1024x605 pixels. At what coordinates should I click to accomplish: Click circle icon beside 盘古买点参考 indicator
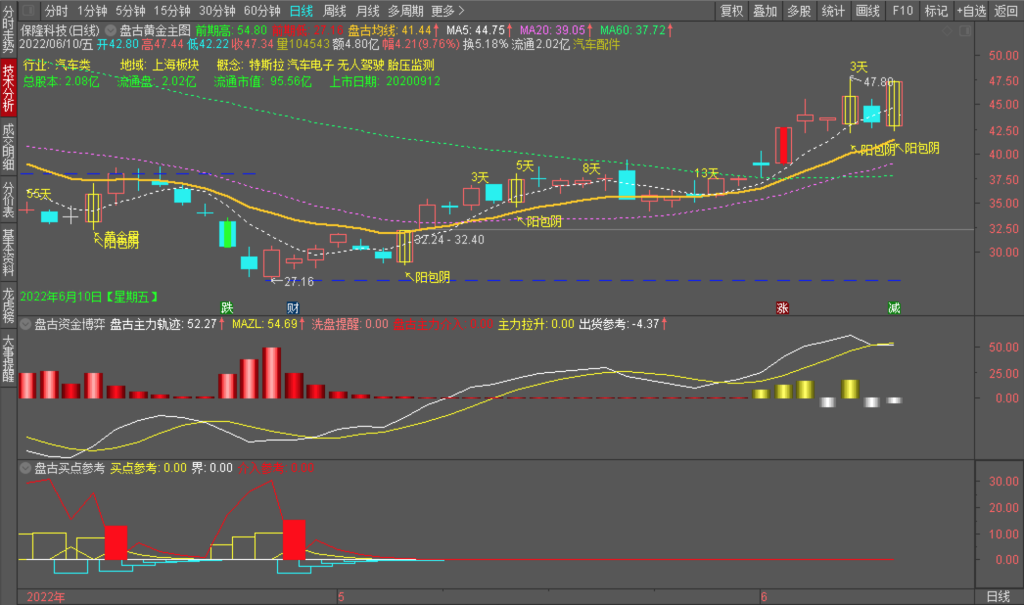pyautogui.click(x=25, y=467)
